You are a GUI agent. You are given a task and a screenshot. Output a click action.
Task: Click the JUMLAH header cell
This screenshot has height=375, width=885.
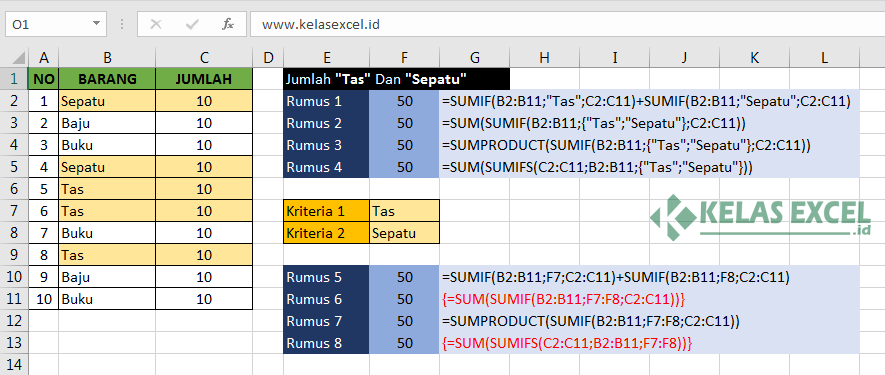(x=204, y=79)
